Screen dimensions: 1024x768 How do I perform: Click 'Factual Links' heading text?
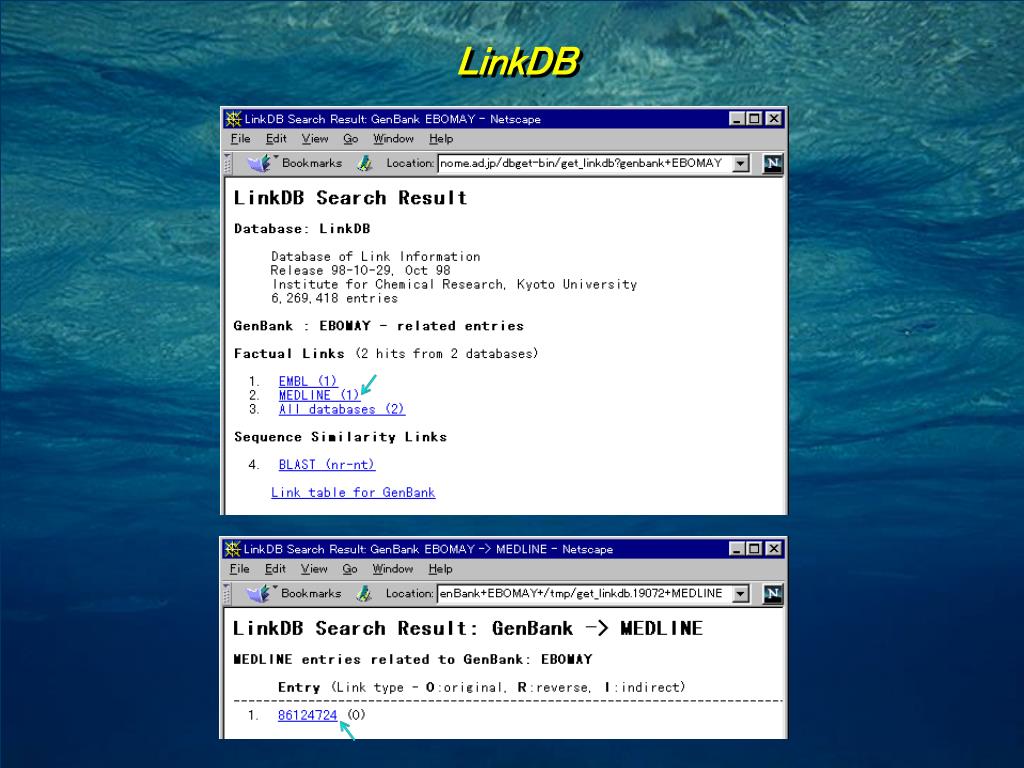point(289,354)
